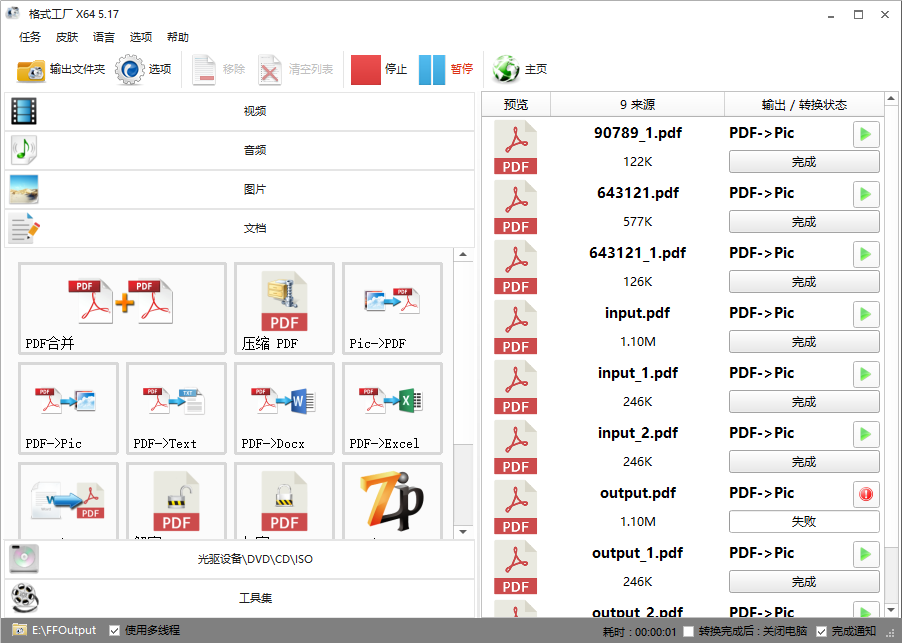This screenshot has width=902, height=643.
Task: Click the red error icon for output.pdf
Action: point(866,494)
